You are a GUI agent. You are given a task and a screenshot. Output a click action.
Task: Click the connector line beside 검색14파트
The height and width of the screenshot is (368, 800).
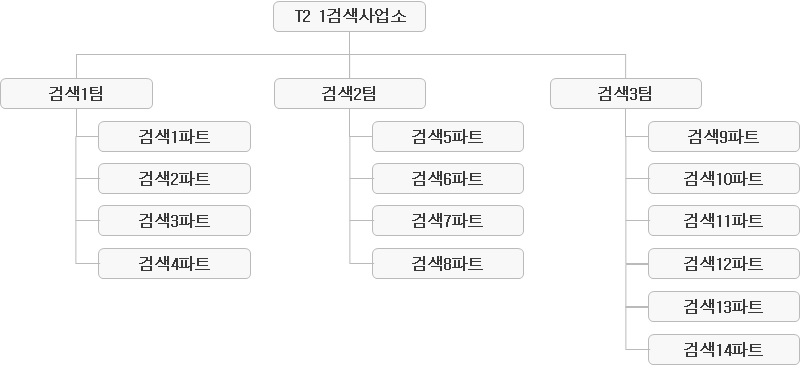coord(637,350)
